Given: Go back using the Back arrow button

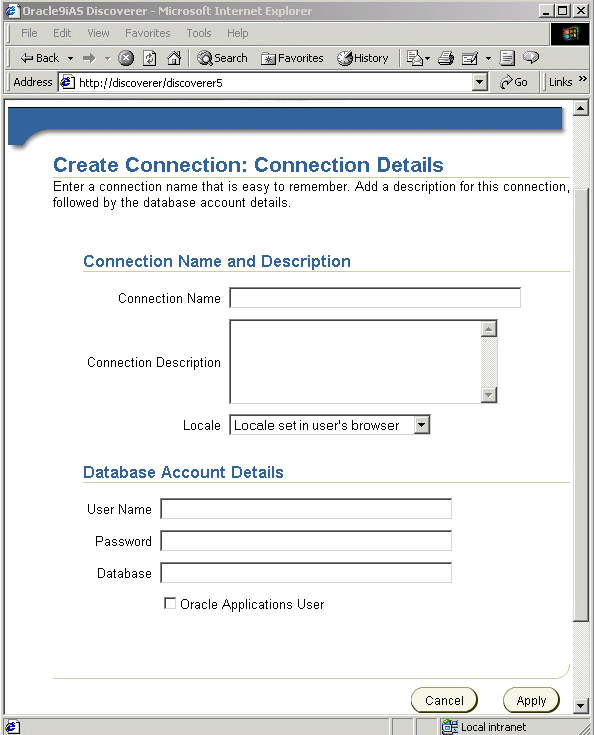Looking at the screenshot, I should [39, 58].
